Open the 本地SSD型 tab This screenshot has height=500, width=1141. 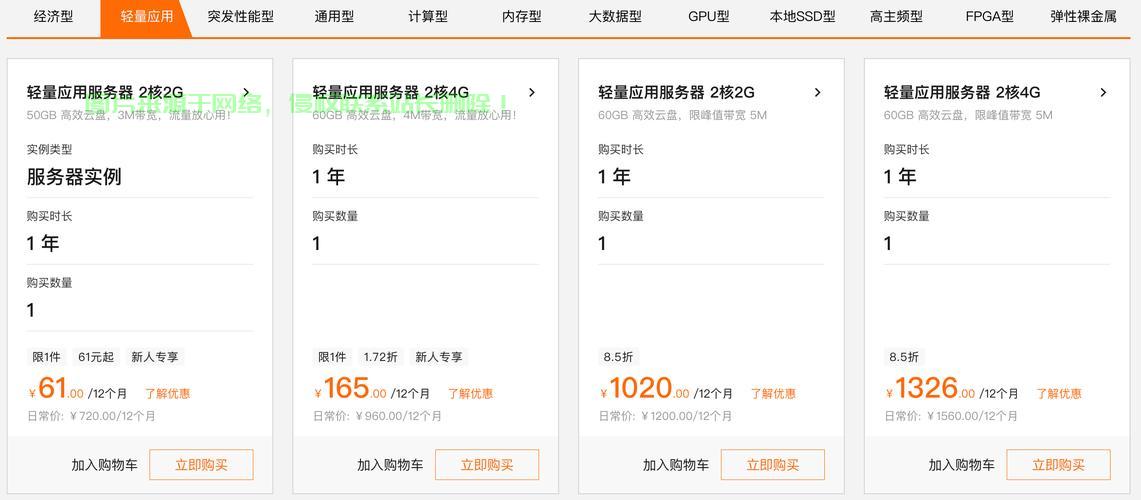coord(802,17)
